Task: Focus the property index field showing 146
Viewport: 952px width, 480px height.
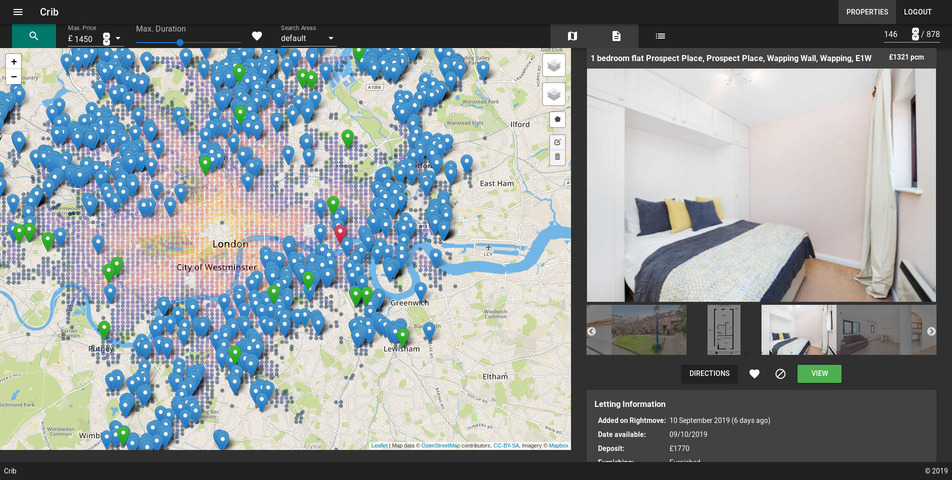Action: click(x=897, y=34)
